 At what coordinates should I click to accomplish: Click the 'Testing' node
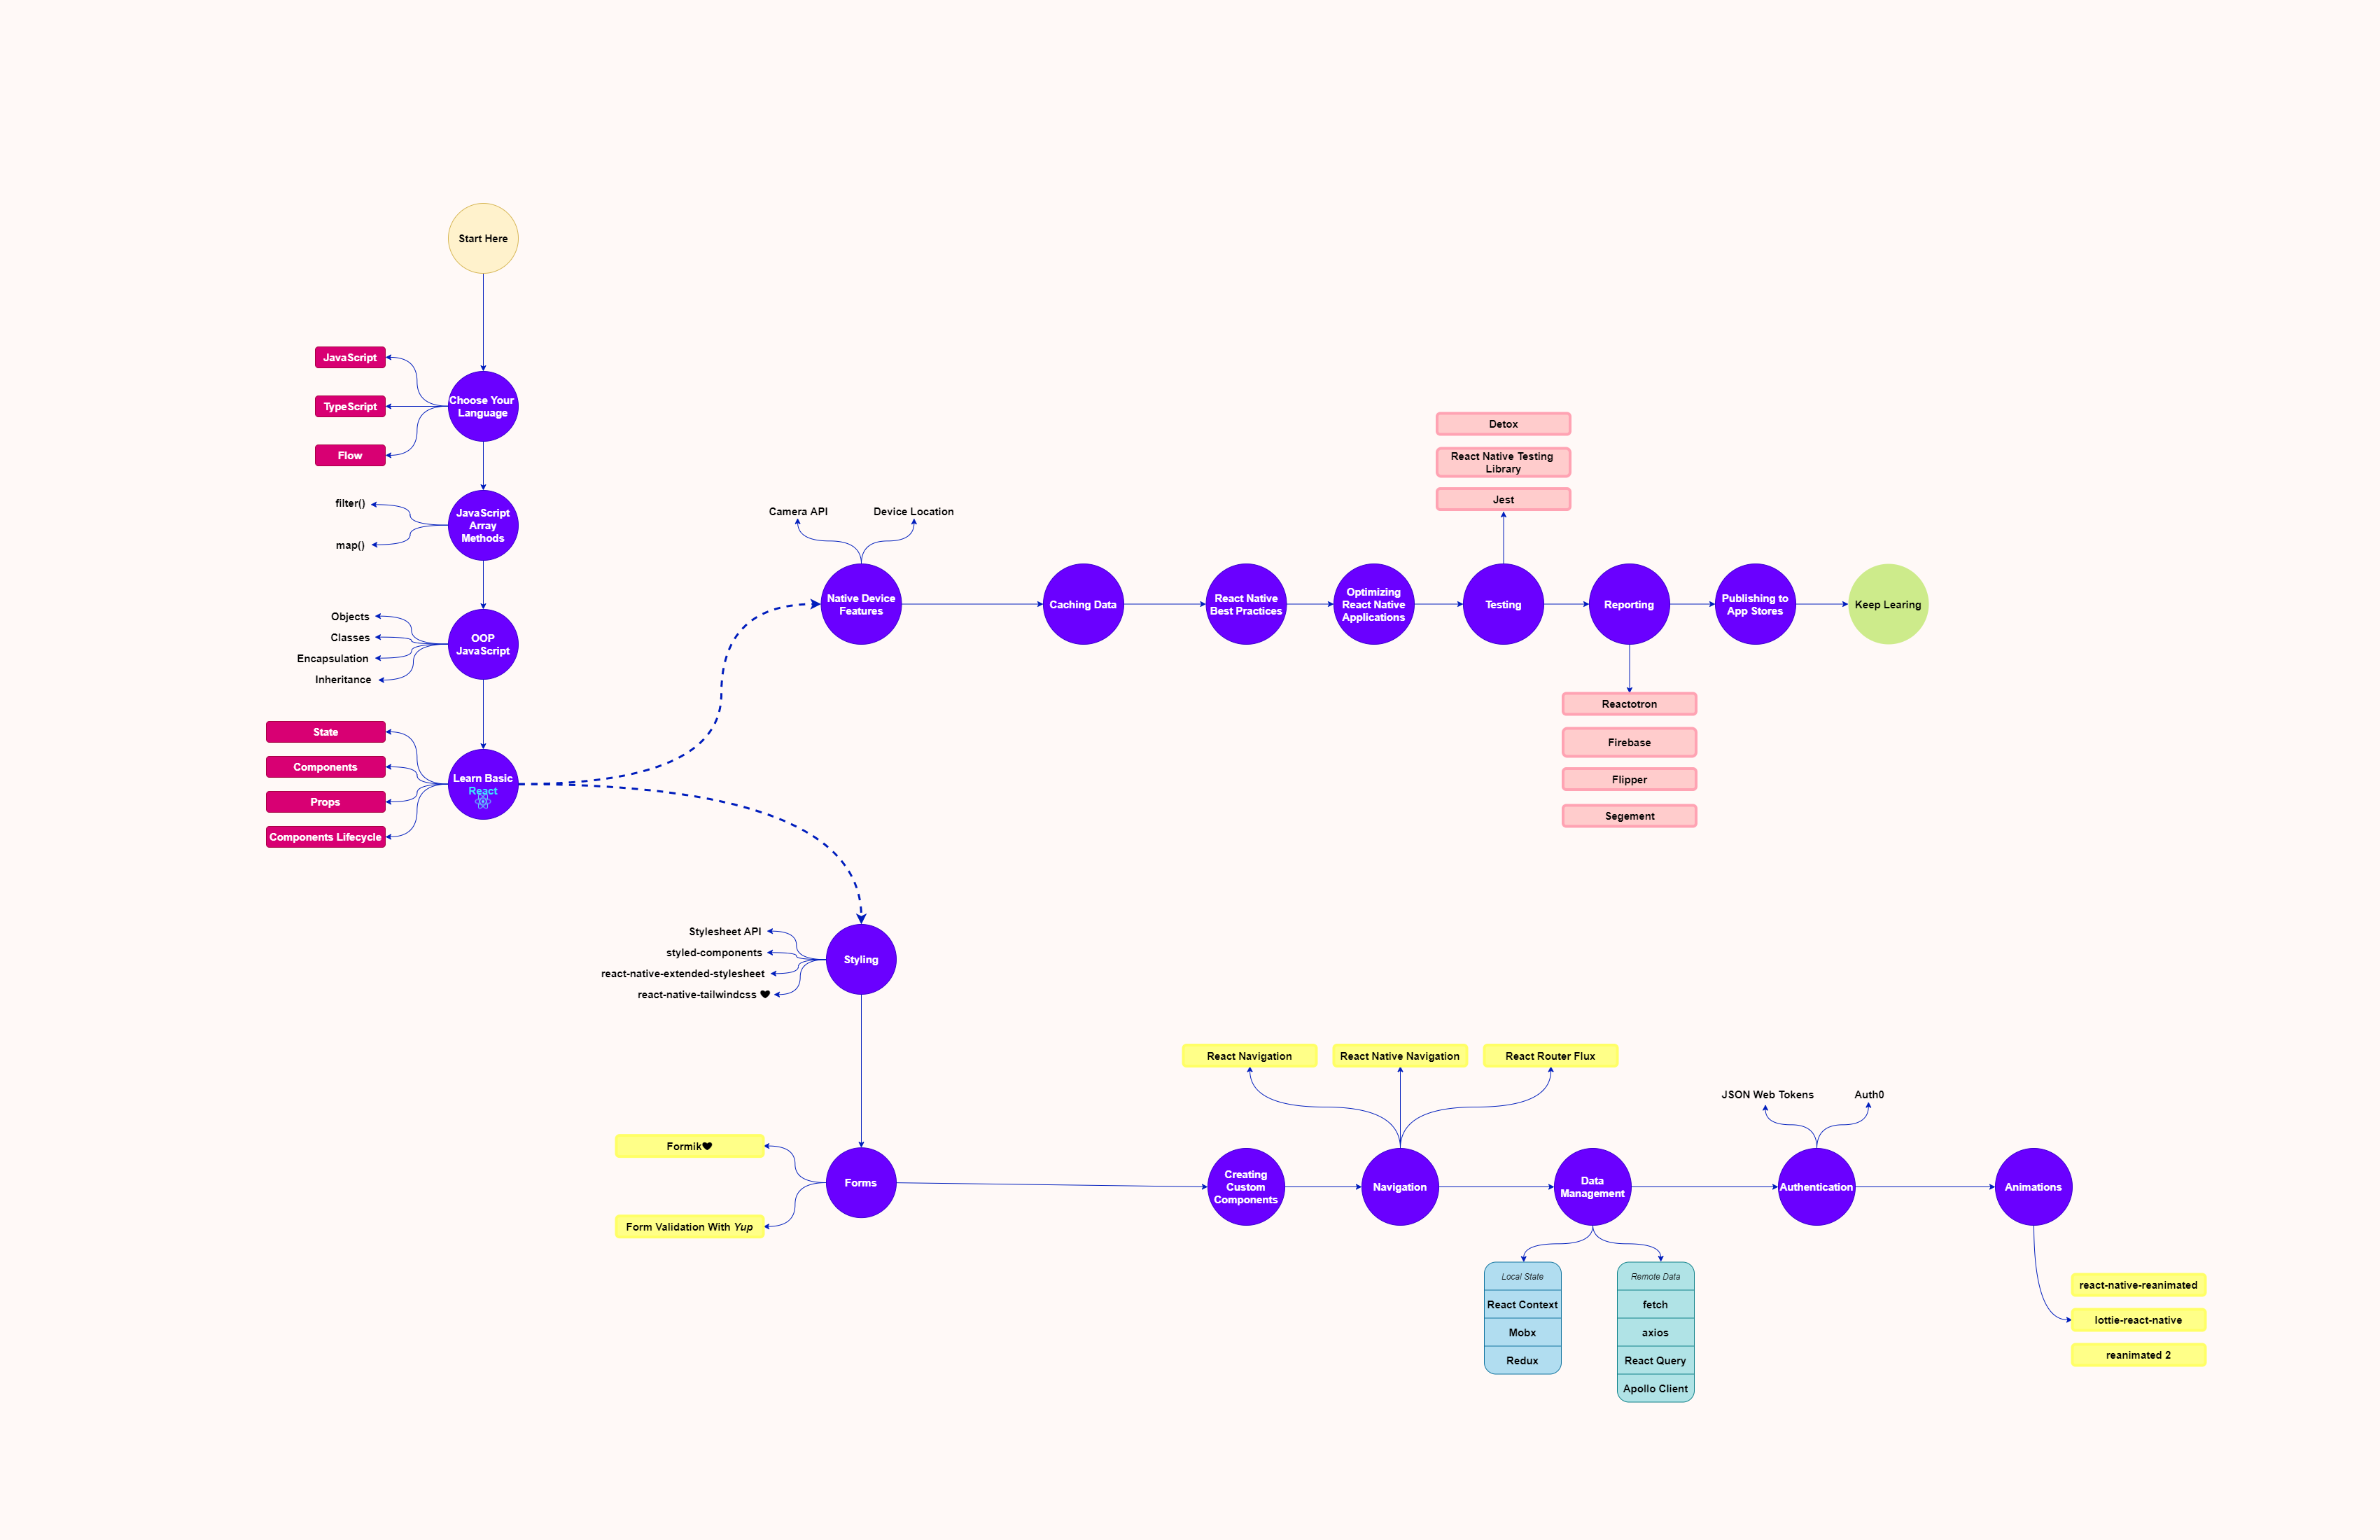coord(1499,602)
